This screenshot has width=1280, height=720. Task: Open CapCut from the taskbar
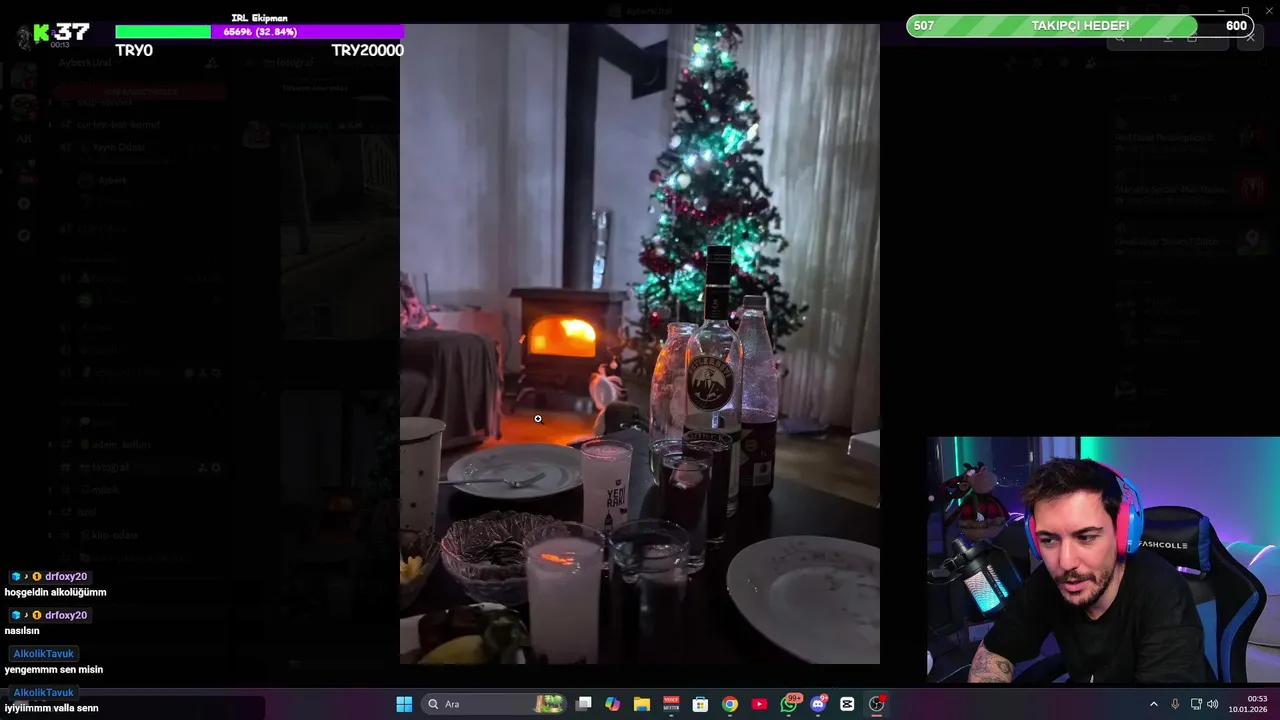tap(847, 704)
